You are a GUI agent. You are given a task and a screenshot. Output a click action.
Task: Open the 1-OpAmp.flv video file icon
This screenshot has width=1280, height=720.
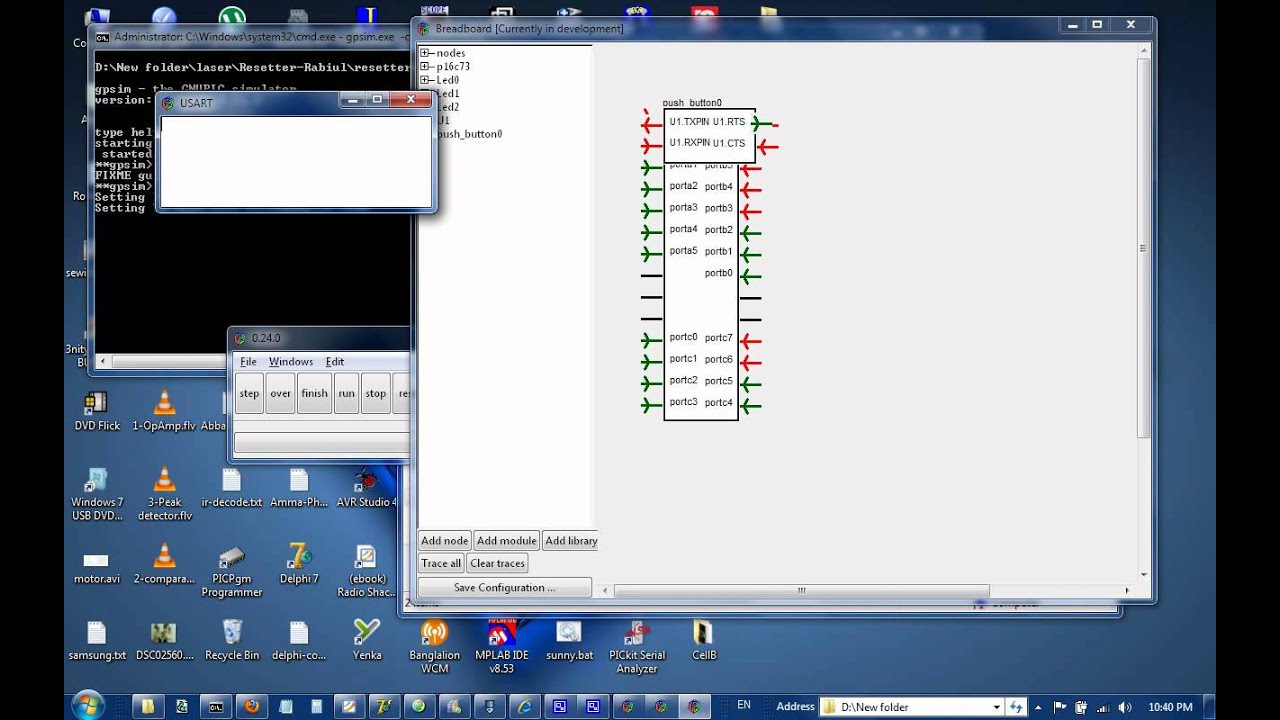164,410
